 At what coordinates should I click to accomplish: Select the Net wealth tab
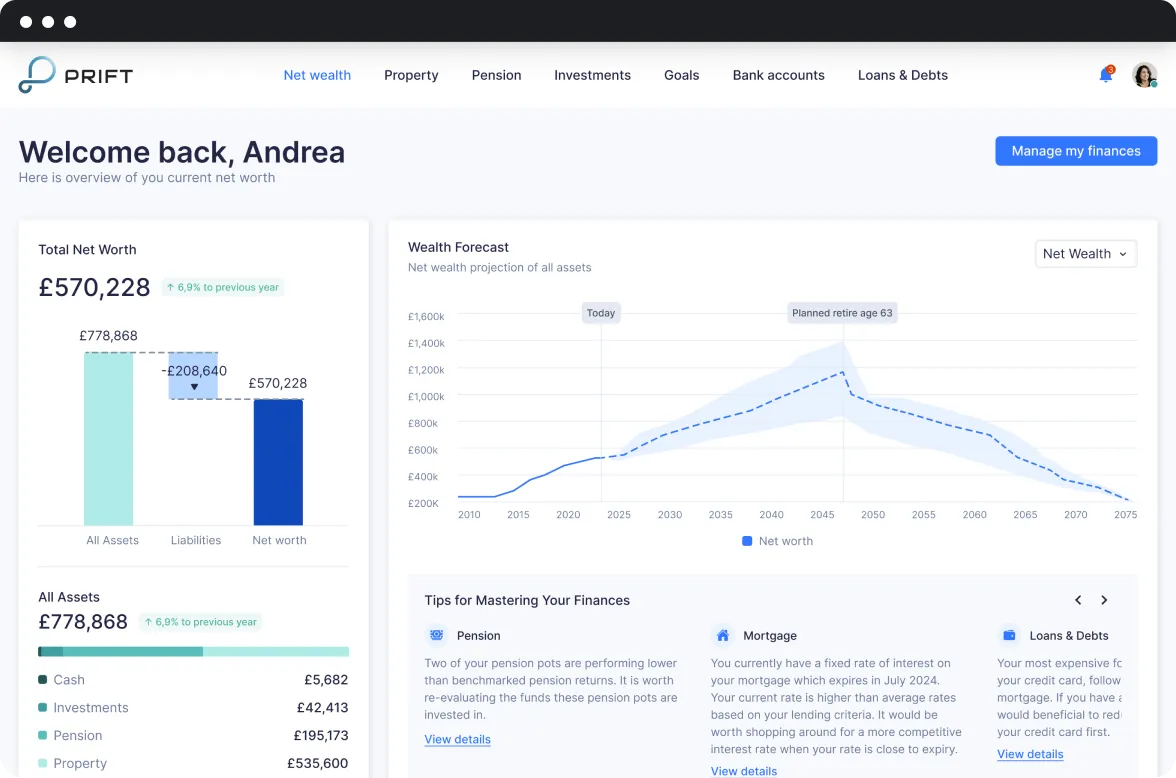click(317, 75)
